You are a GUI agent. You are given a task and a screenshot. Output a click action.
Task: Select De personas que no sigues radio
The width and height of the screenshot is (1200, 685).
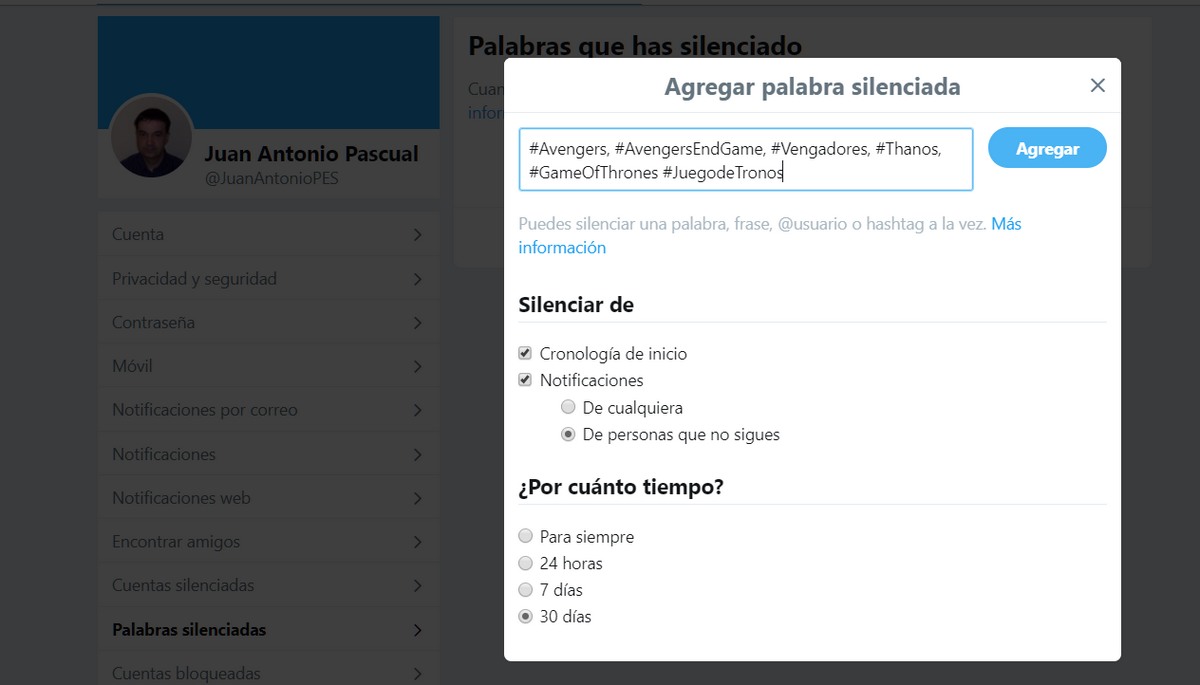(568, 434)
